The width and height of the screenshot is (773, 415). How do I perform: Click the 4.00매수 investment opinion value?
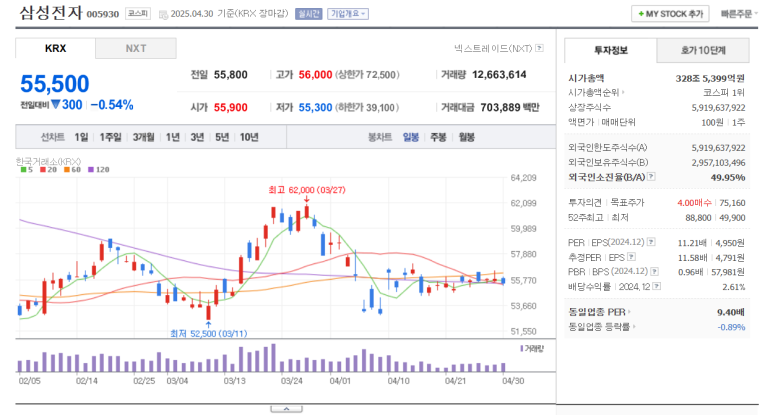click(694, 203)
